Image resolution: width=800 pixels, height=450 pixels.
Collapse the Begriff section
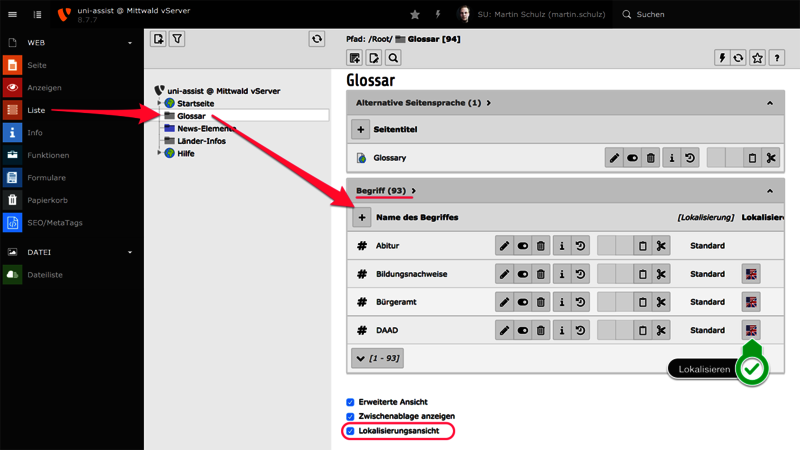(770, 191)
